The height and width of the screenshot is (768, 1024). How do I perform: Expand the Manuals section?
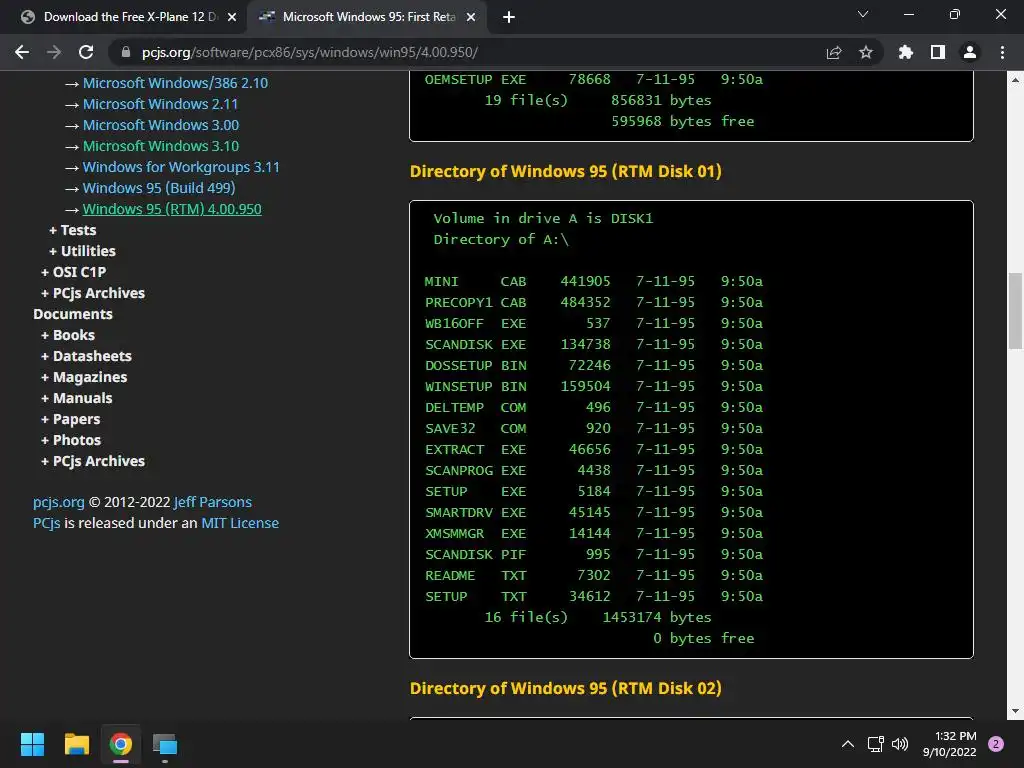pos(76,398)
